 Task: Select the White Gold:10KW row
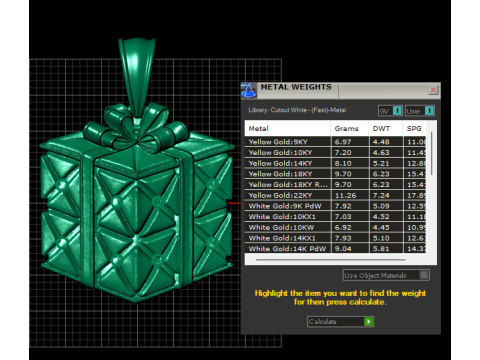(335, 227)
